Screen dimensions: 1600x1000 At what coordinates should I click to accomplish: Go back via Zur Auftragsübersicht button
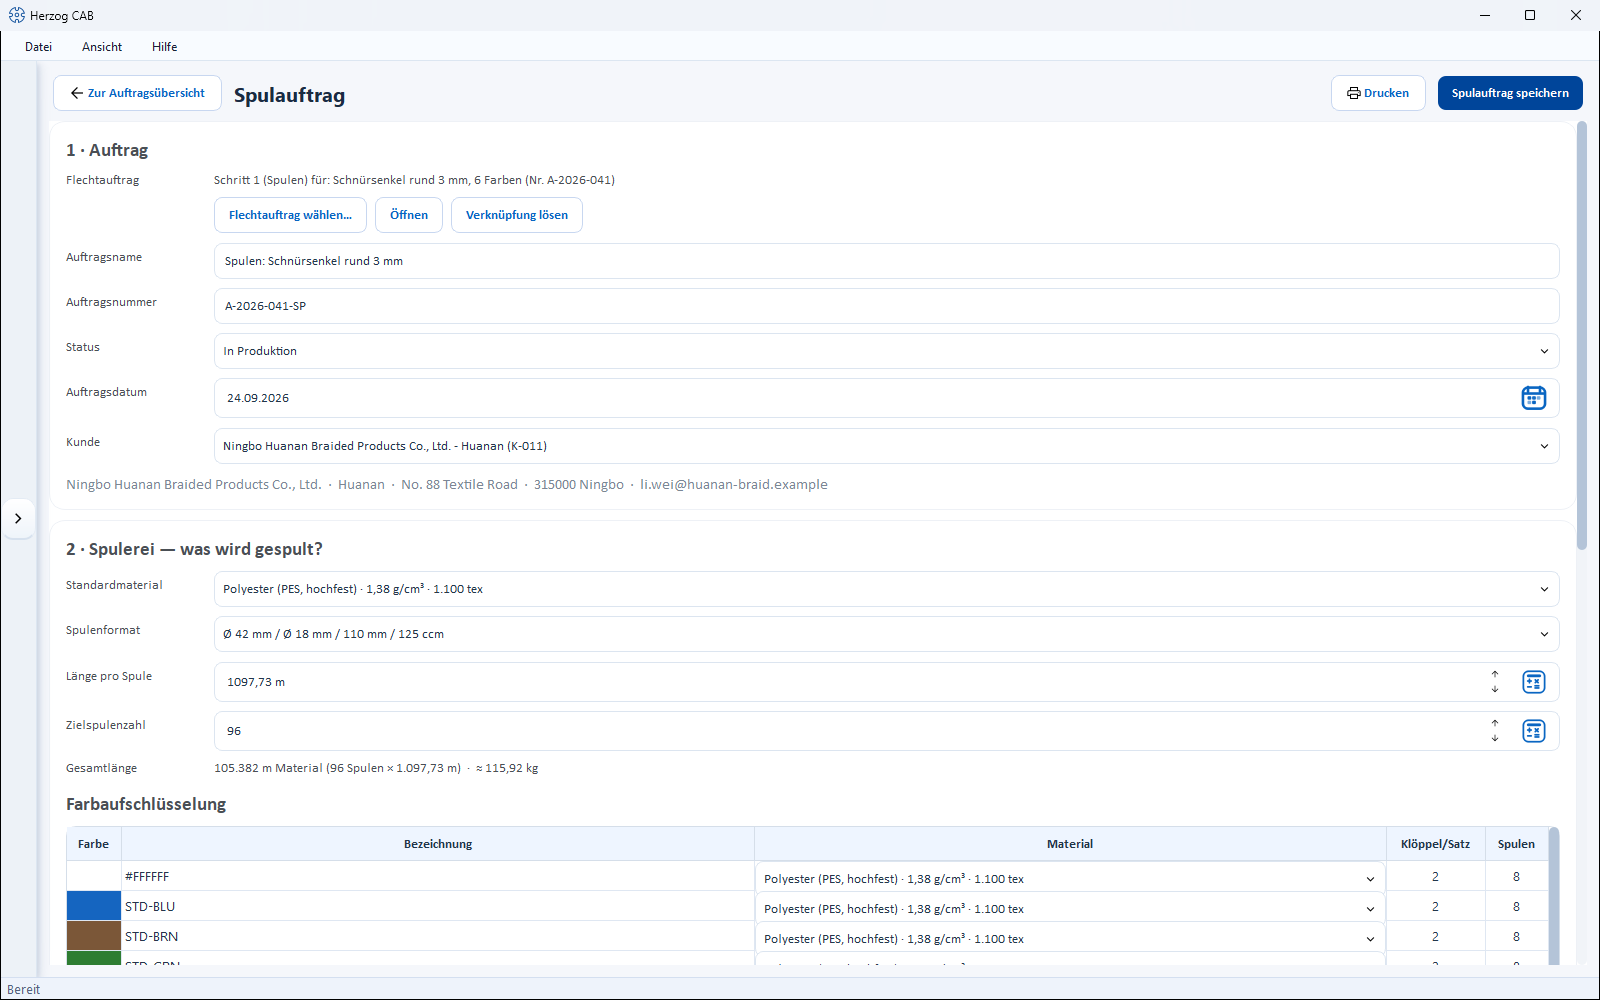click(x=137, y=93)
